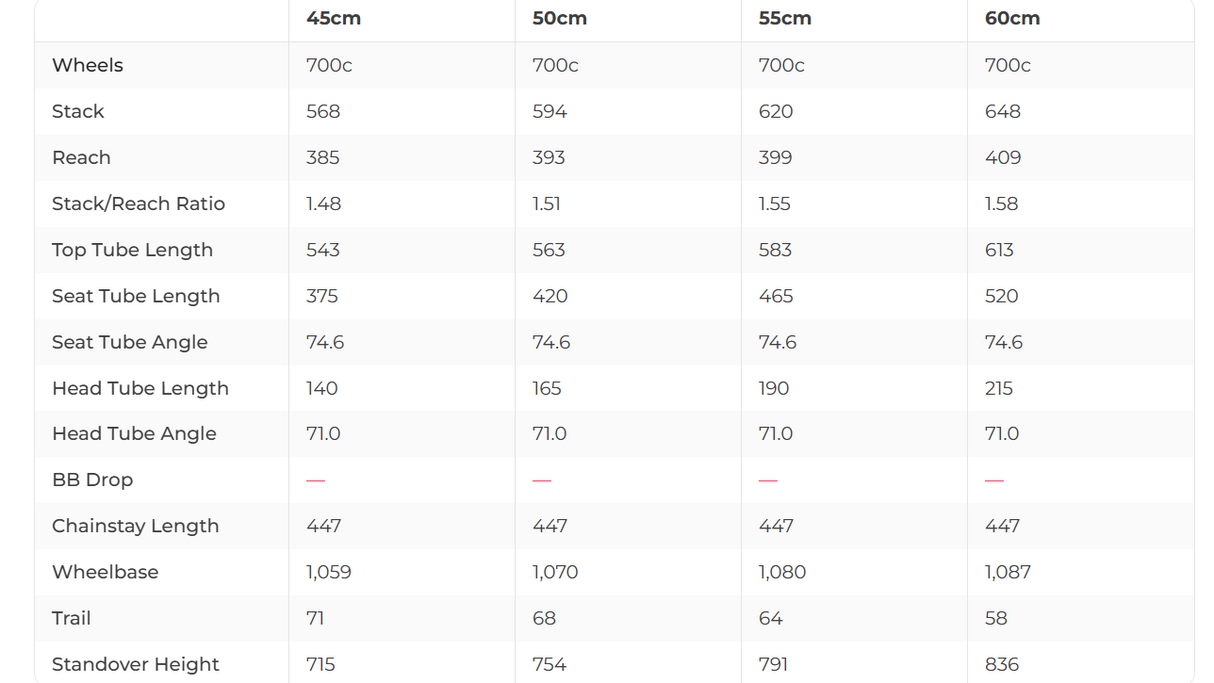Screen dimensions: 1214x683
Task: Select the standover height value 836
Action: coord(1002,664)
